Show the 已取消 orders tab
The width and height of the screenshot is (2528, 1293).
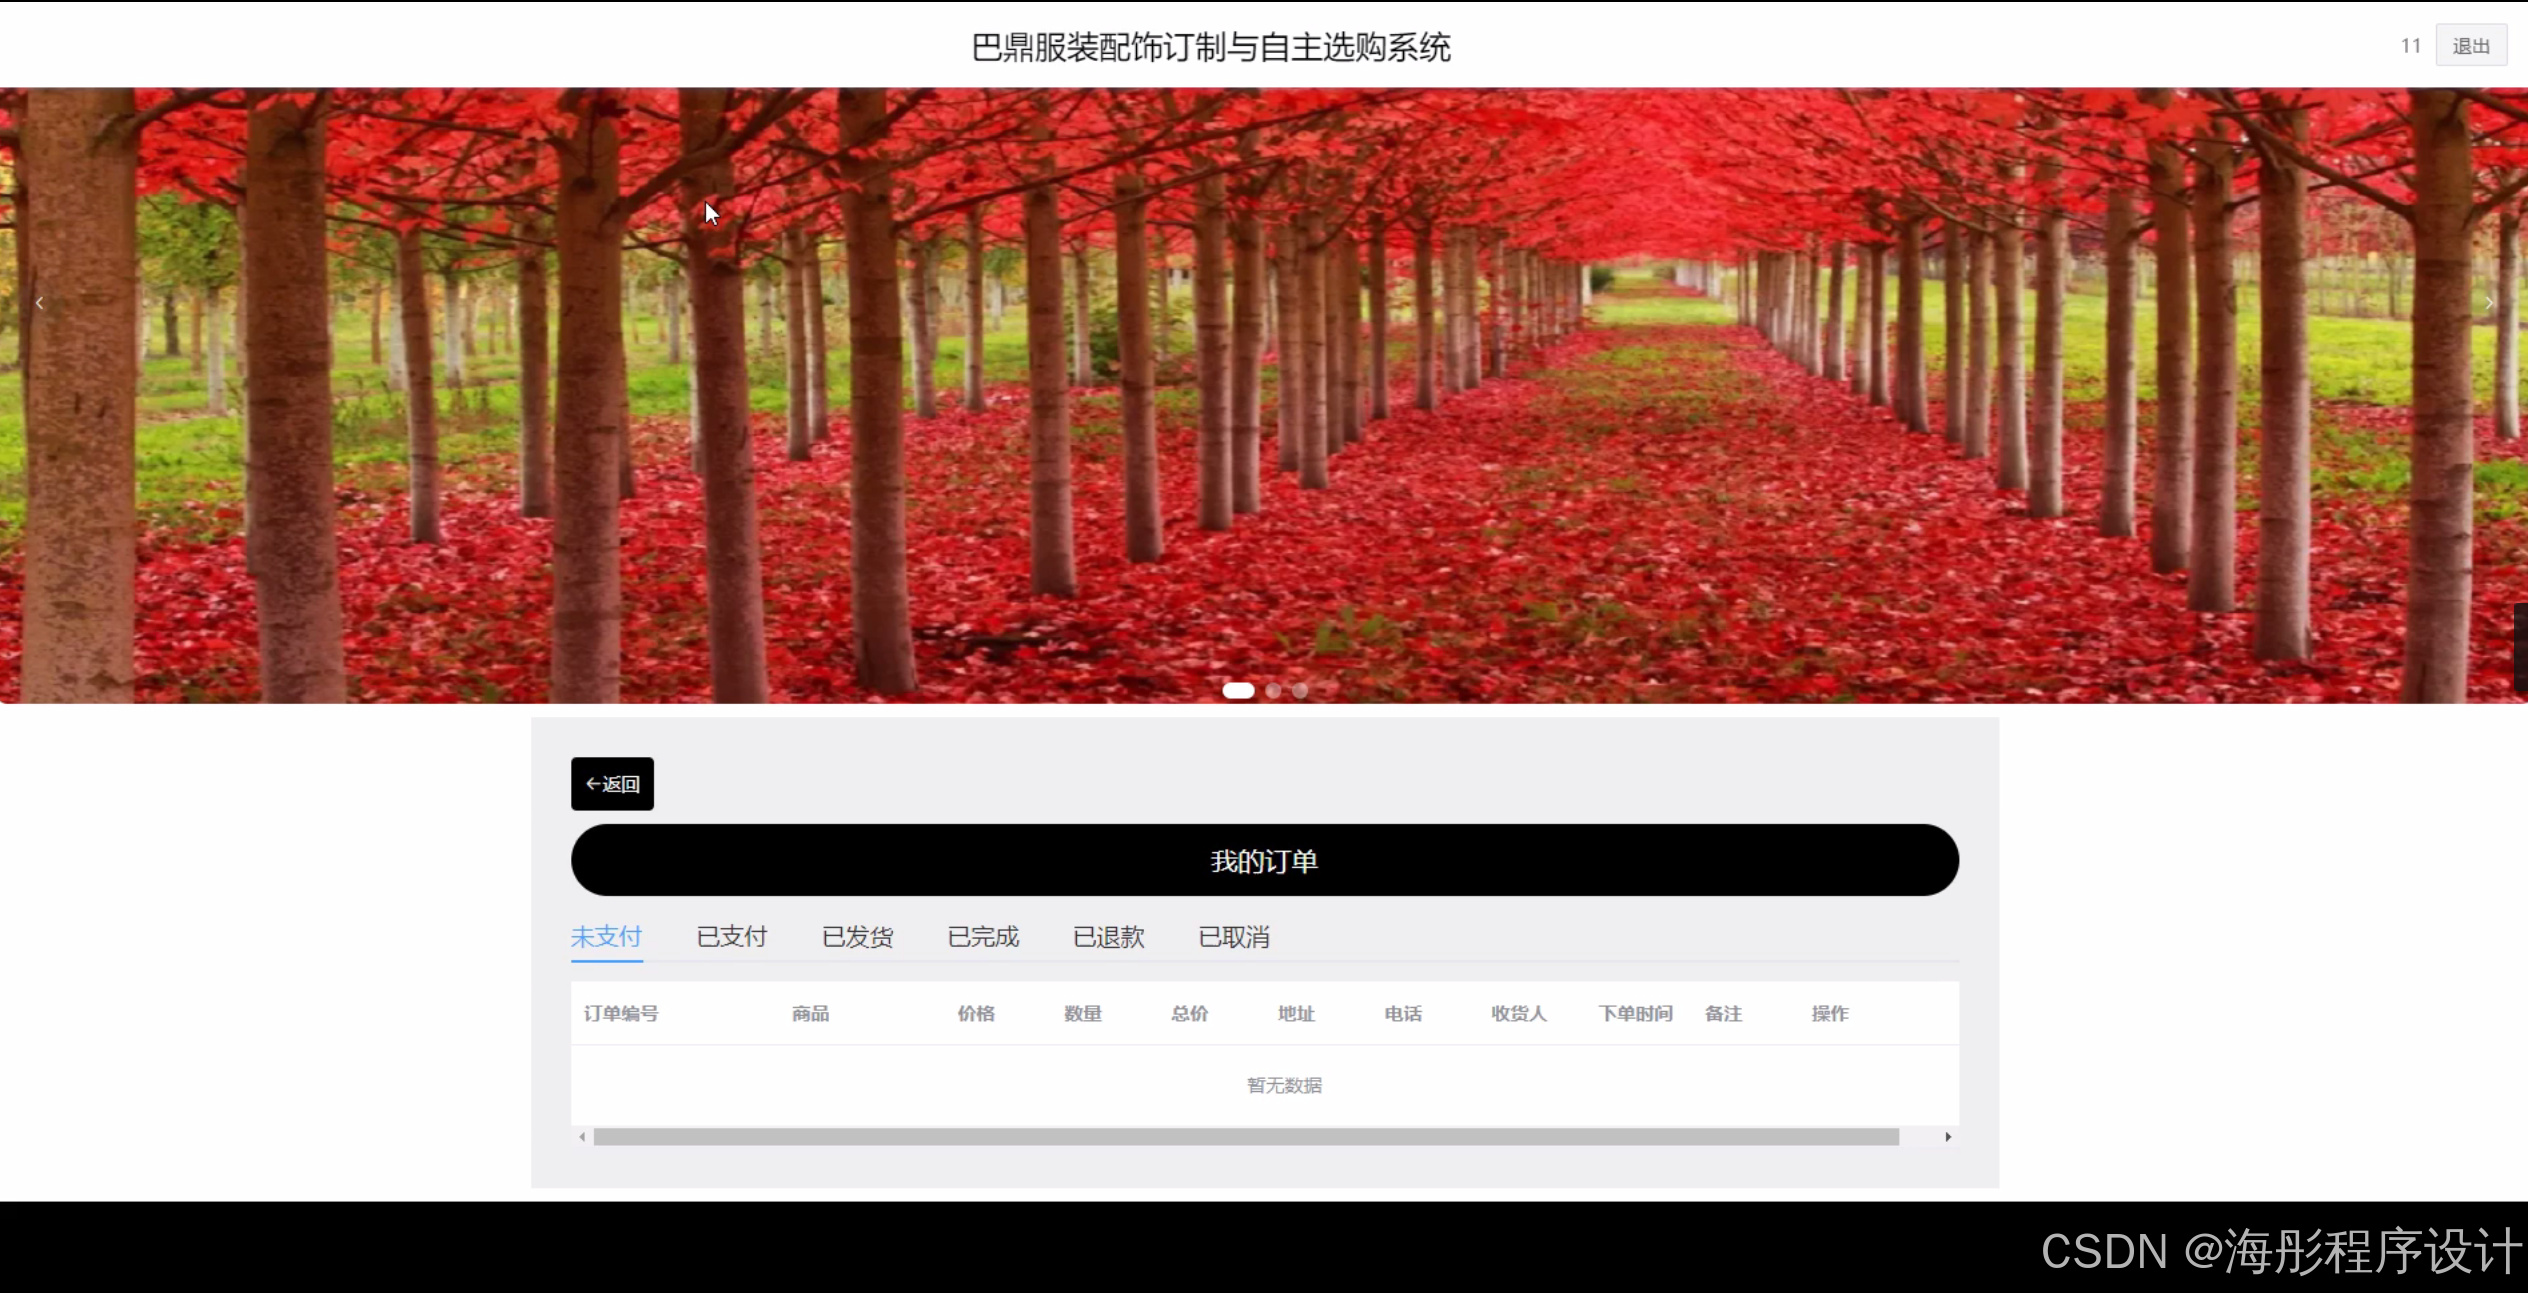pyautogui.click(x=1234, y=937)
